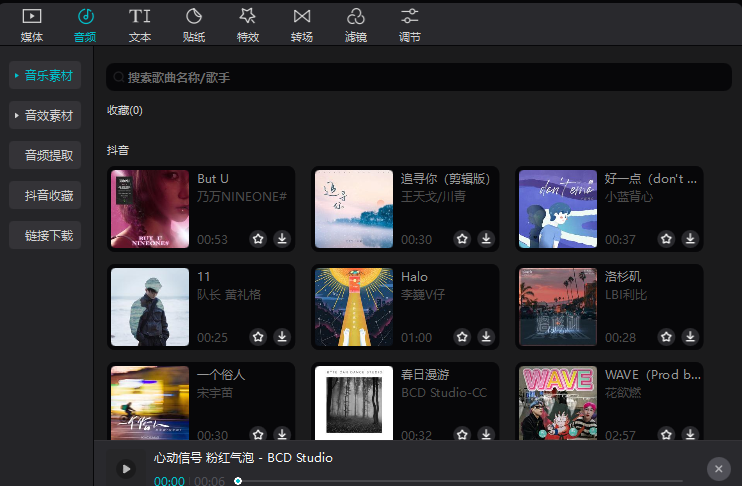Download the song 洛杉矶
Viewport: 742px width, 486px height.
690,336
